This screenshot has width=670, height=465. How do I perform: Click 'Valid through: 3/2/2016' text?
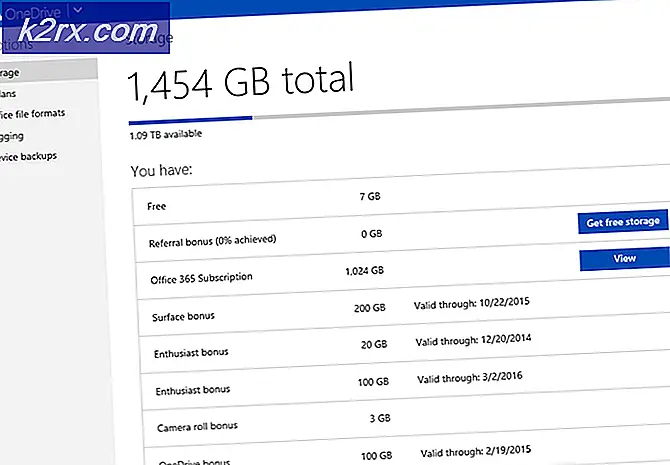pos(470,377)
